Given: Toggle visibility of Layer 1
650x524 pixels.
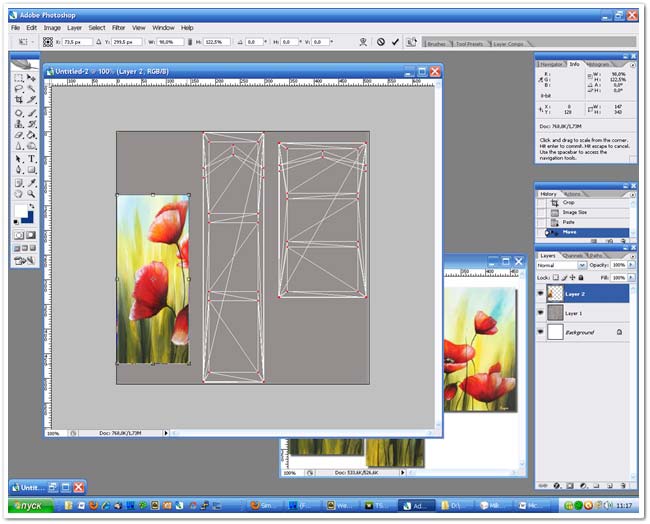Looking at the screenshot, I should point(541,313).
